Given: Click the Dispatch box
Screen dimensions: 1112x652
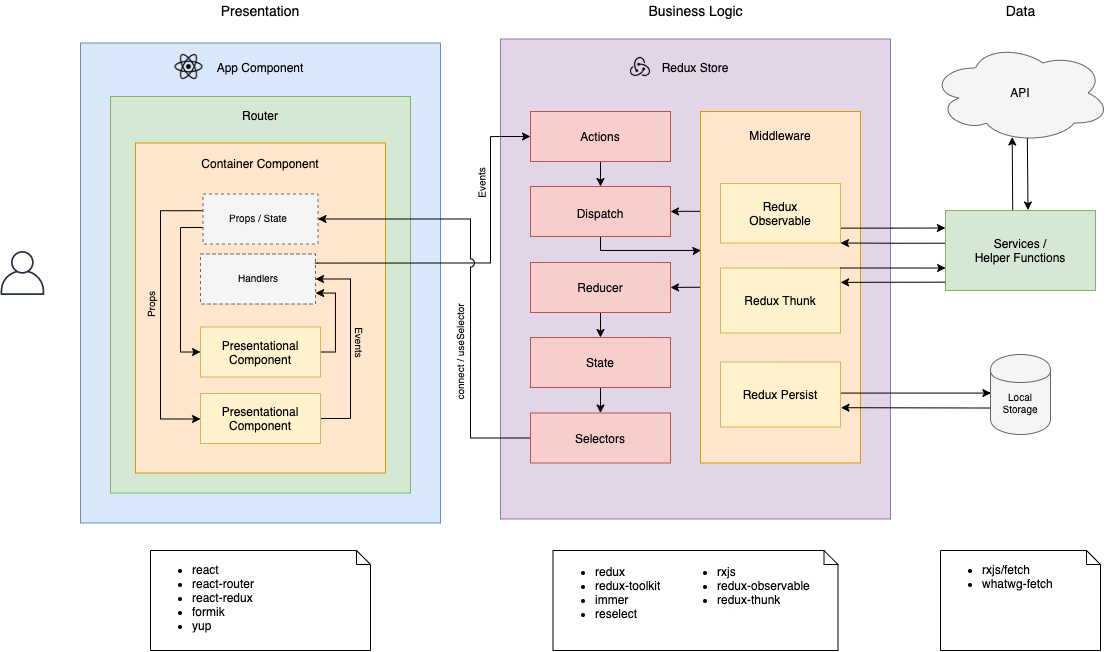Looking at the screenshot, I should (x=600, y=211).
